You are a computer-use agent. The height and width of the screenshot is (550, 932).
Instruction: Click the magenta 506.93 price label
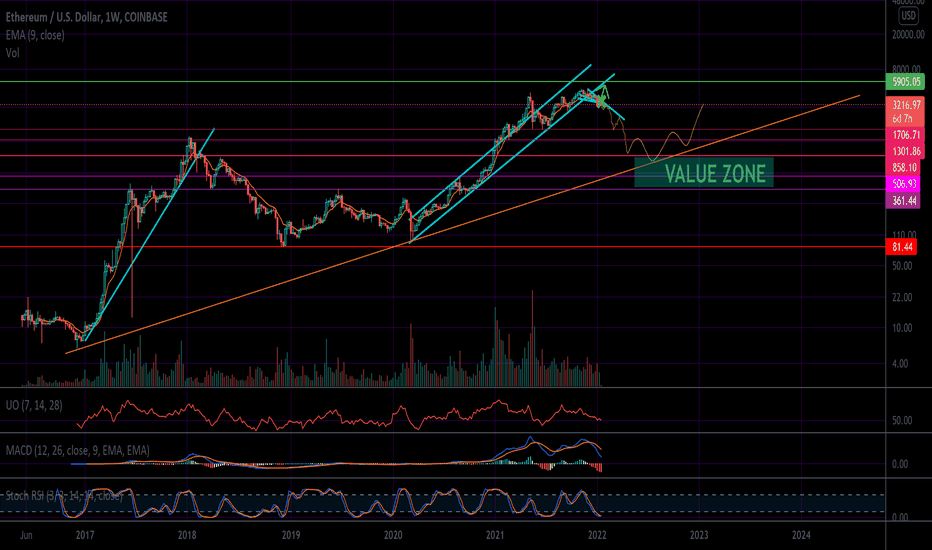[903, 184]
